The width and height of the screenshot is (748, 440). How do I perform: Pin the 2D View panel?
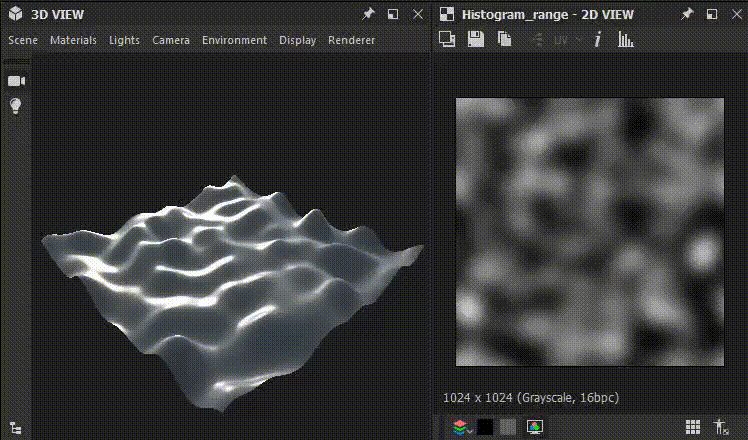tap(686, 14)
